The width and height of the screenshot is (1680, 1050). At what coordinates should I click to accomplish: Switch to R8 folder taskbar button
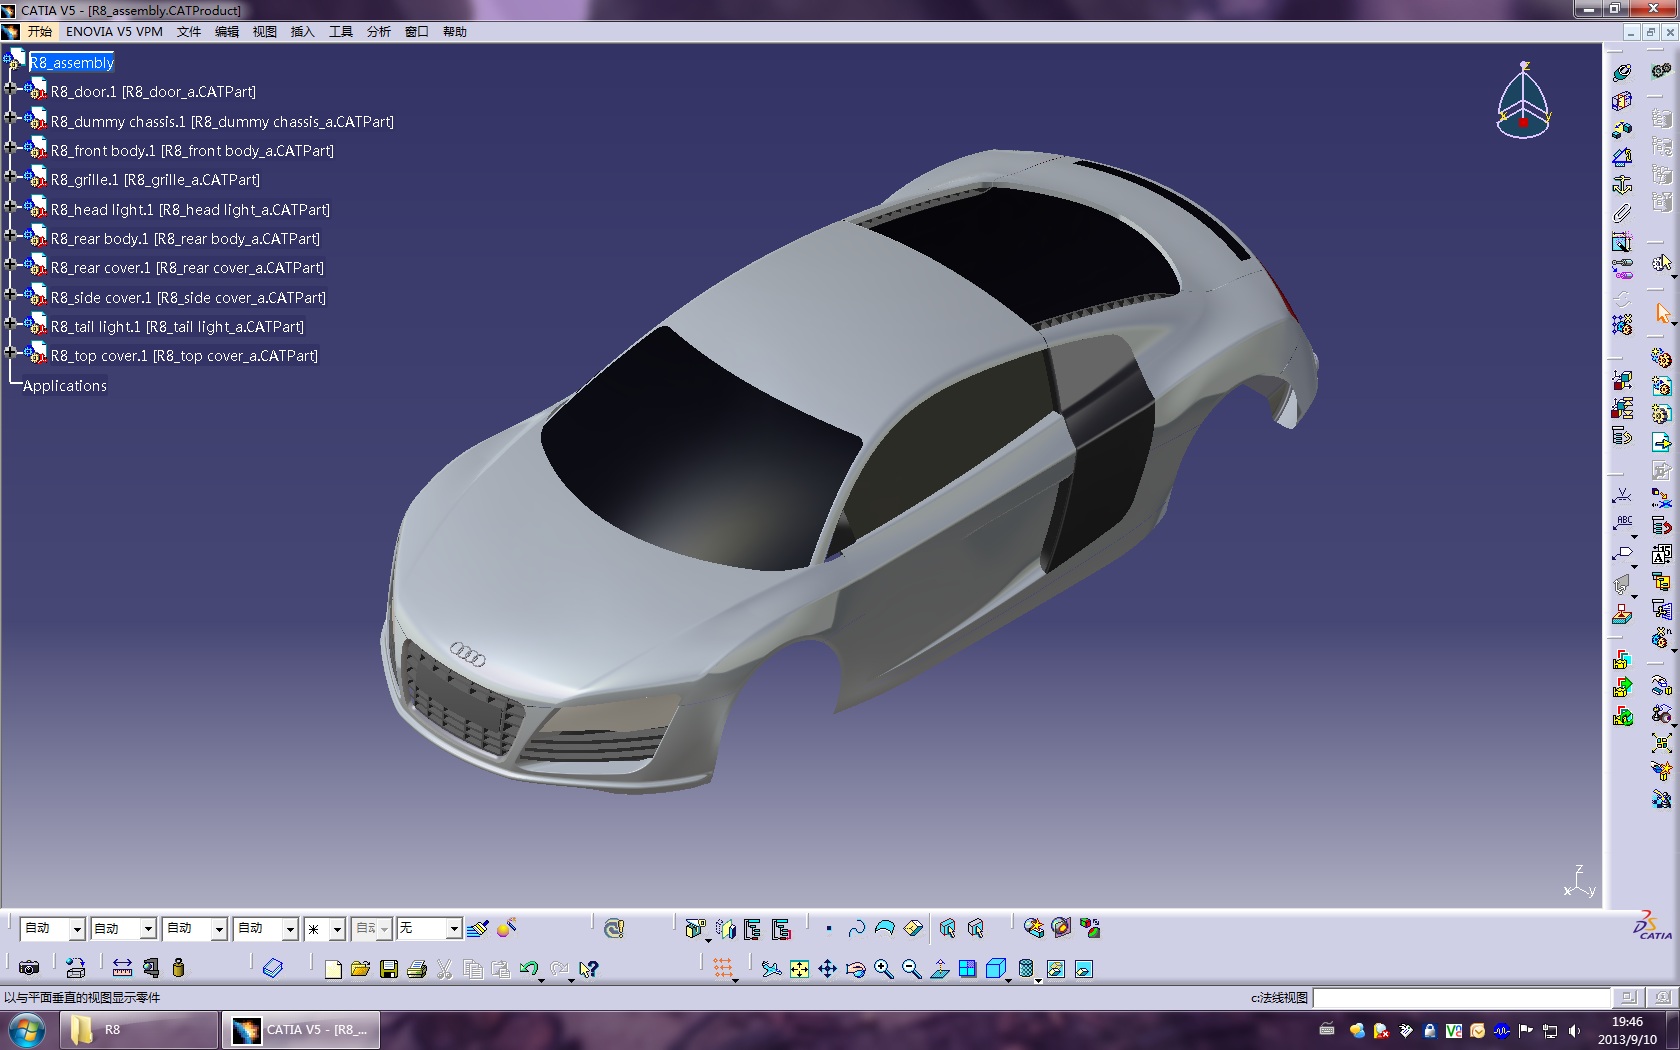pyautogui.click(x=138, y=1030)
